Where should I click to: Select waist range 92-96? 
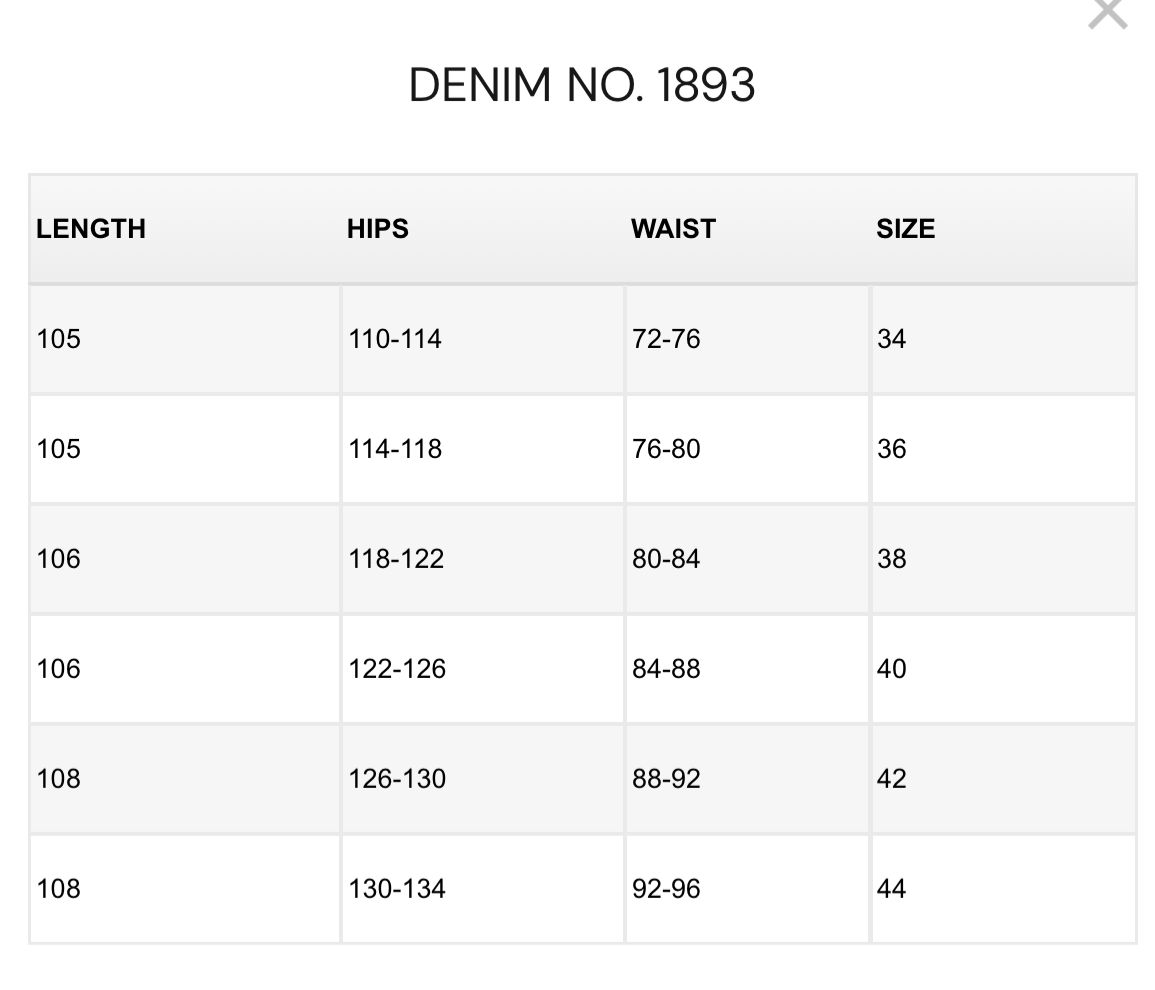tap(666, 889)
